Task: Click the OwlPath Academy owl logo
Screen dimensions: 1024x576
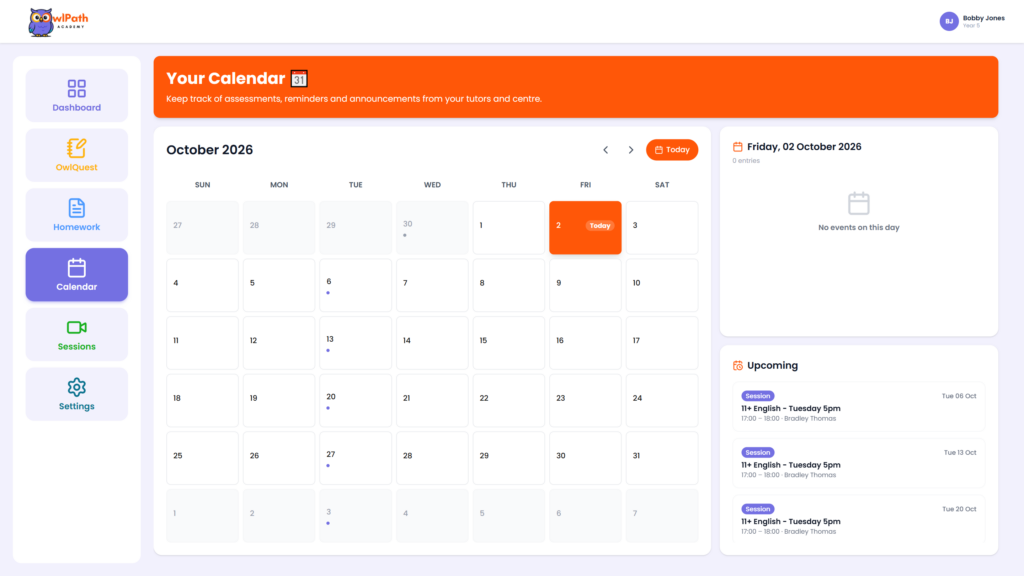Action: point(58,22)
